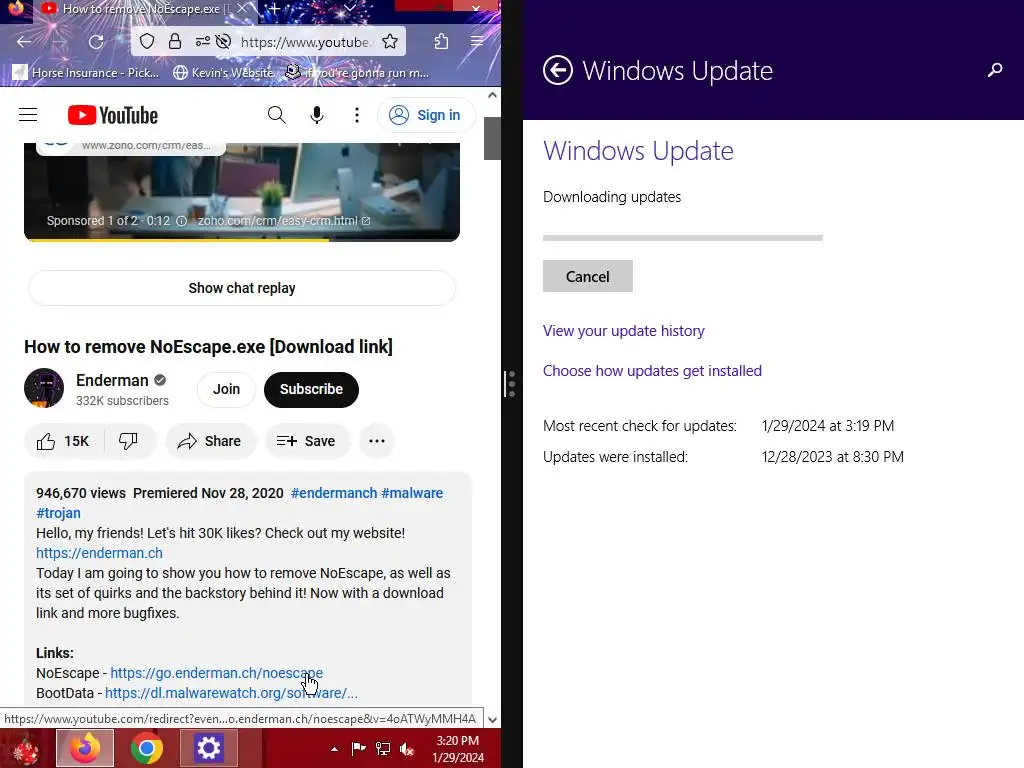Bookmark this page with the star
This screenshot has width=1024, height=768.
click(390, 42)
